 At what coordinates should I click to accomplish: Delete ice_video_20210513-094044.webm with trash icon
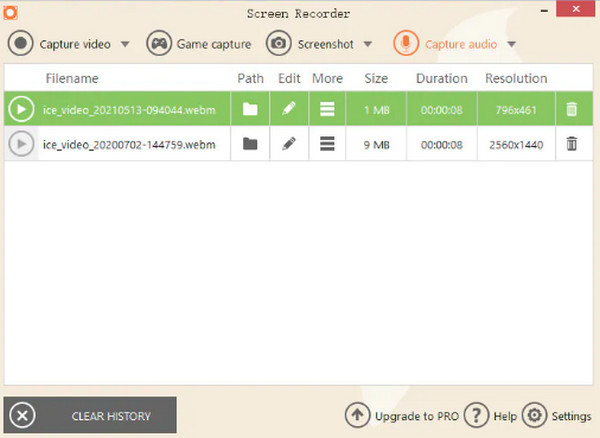point(572,109)
